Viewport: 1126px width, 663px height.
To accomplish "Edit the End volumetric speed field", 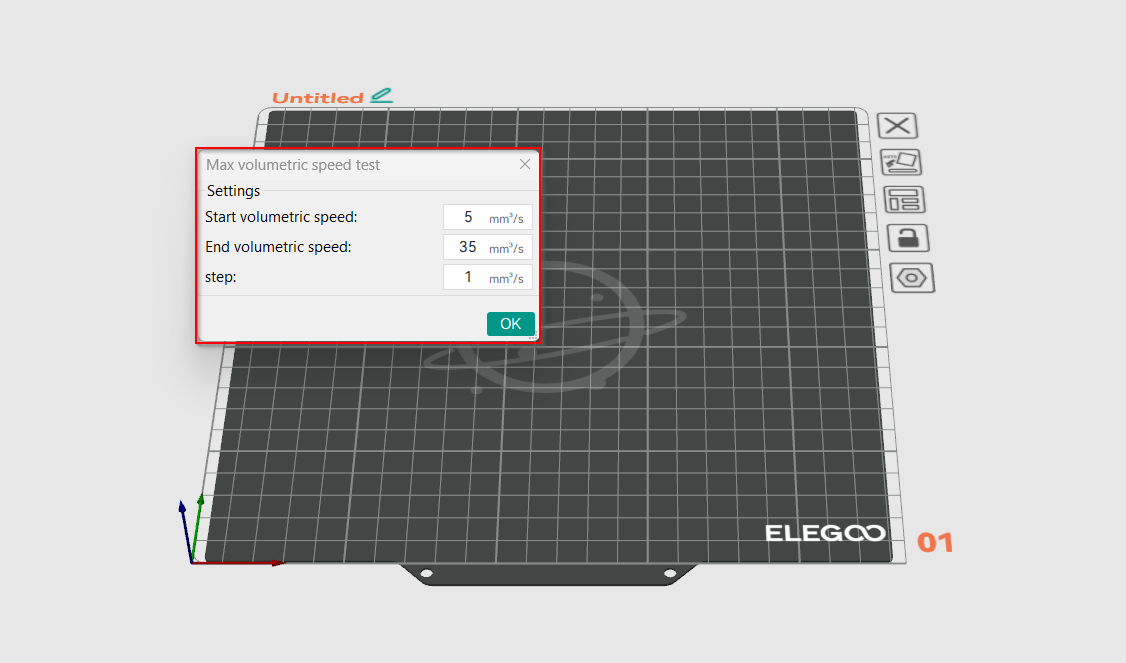I will (x=488, y=247).
